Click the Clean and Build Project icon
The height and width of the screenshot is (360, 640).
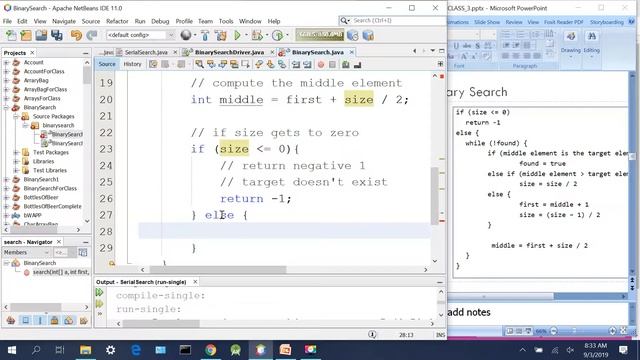coord(221,36)
